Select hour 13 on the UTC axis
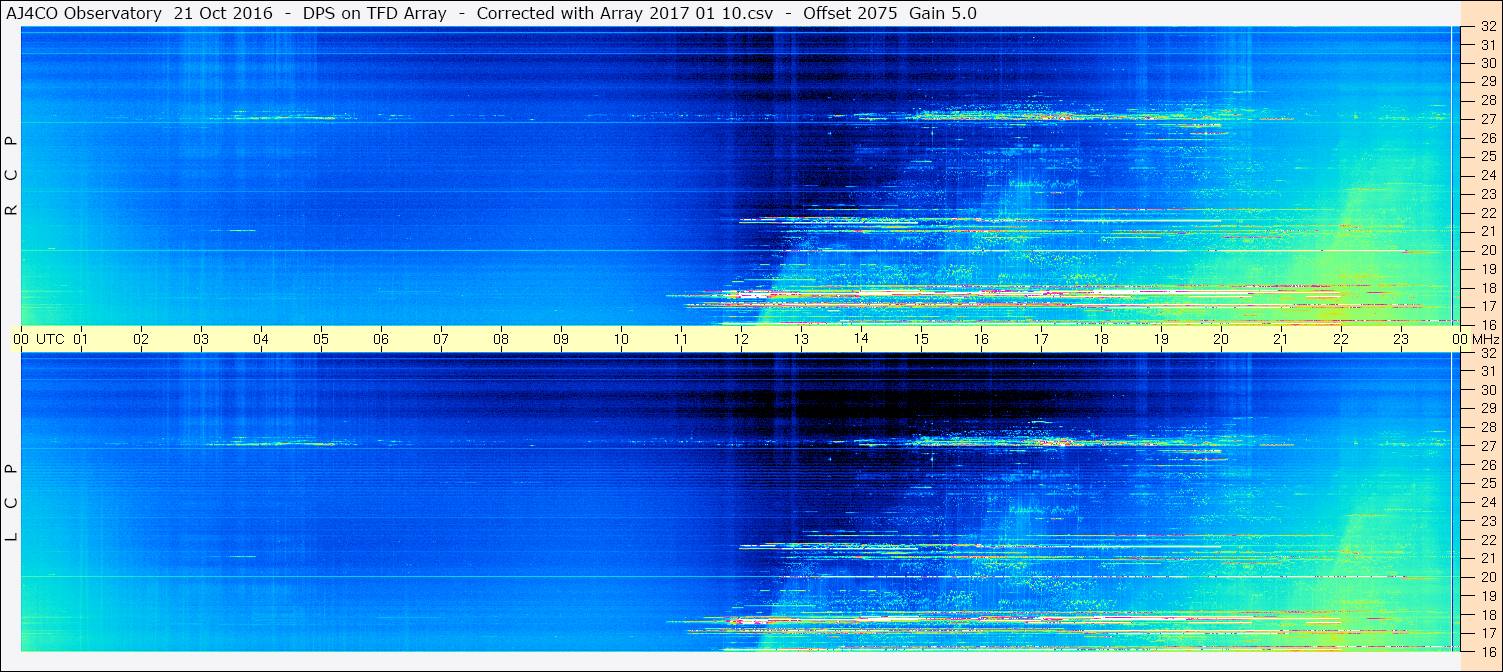The width and height of the screenshot is (1503, 672). 801,339
